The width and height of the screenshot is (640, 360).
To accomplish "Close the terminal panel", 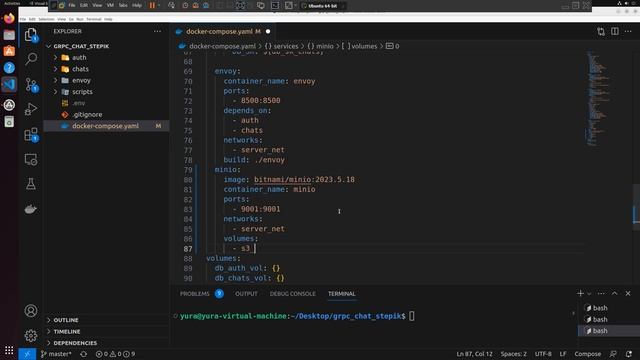I will (x=628, y=293).
